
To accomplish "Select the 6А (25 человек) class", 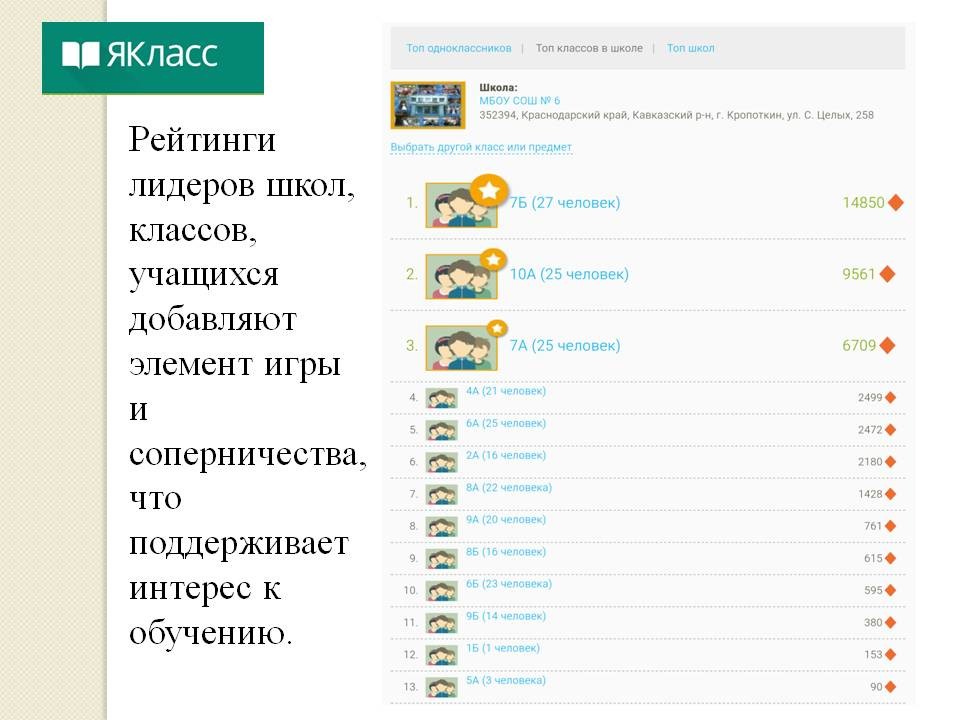I will pyautogui.click(x=506, y=424).
